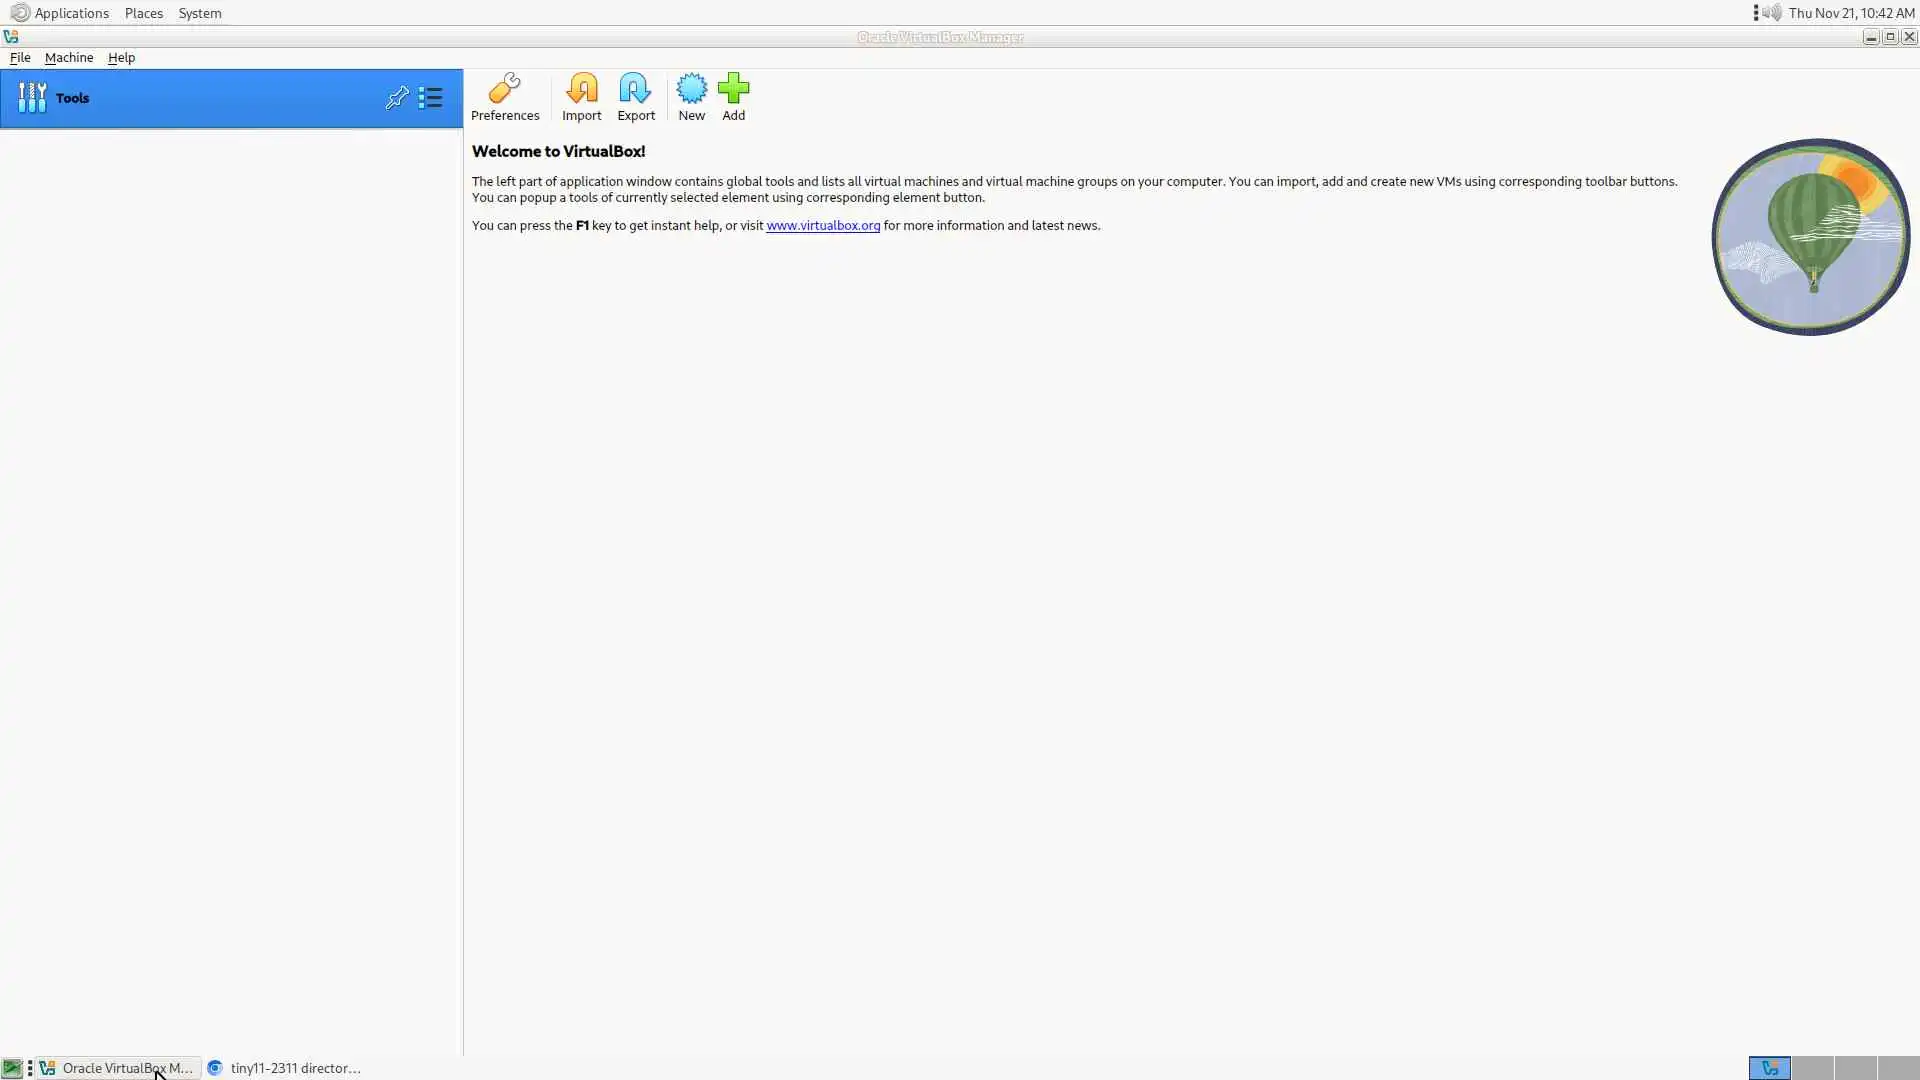Screen dimensions: 1920x1080
Task: Open the Preferences wrench icon
Action: [505, 96]
